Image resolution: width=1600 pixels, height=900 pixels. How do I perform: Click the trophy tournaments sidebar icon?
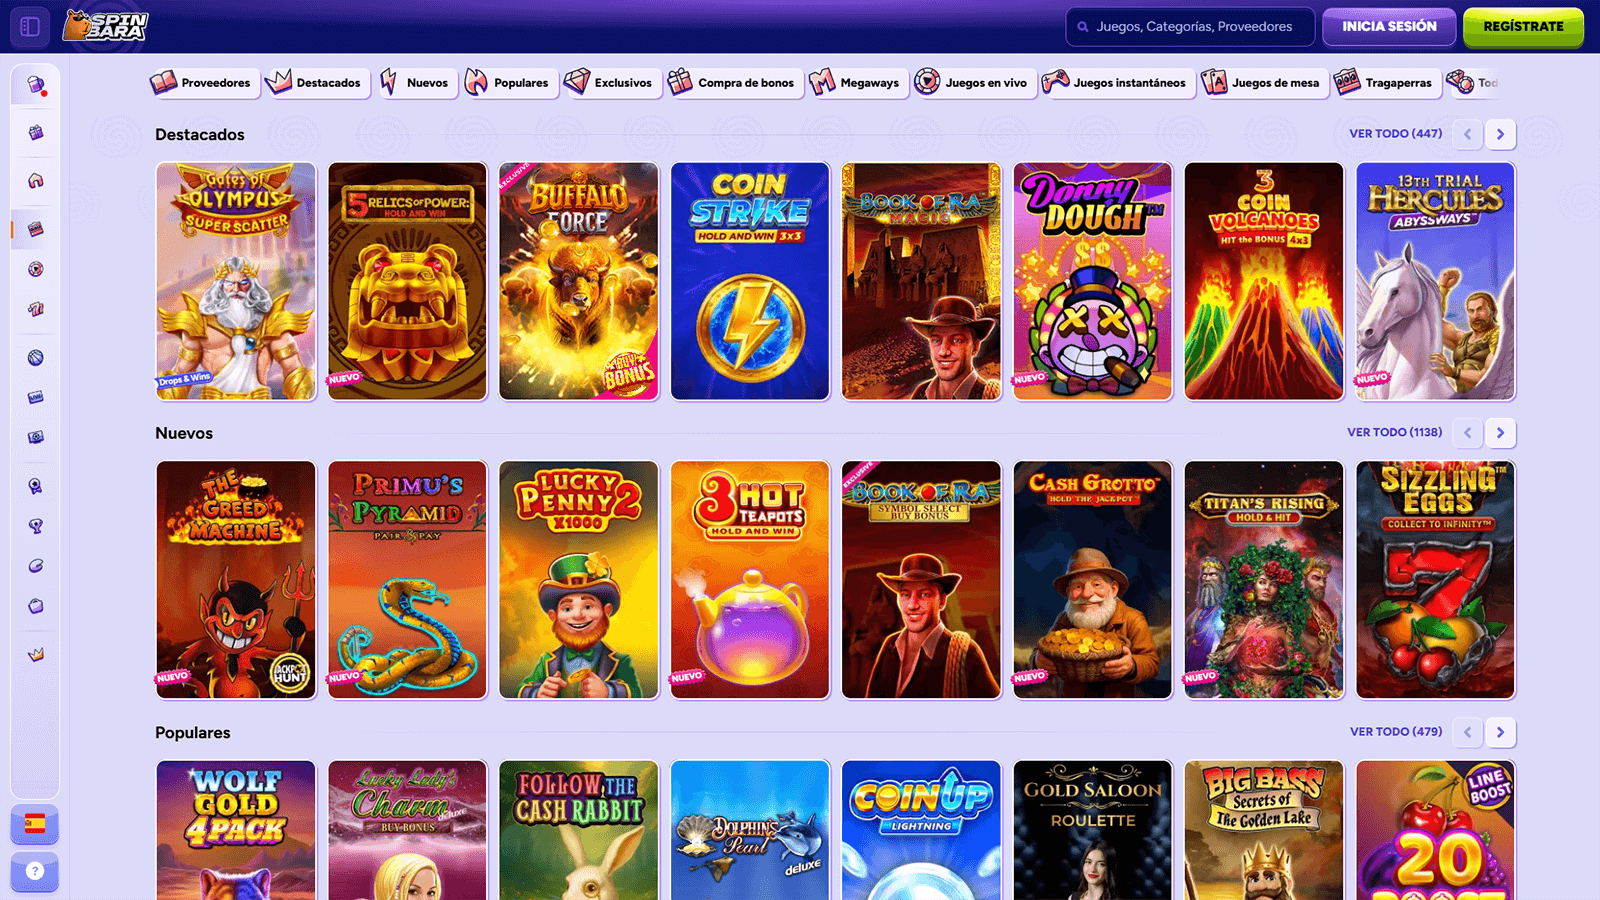coord(36,526)
